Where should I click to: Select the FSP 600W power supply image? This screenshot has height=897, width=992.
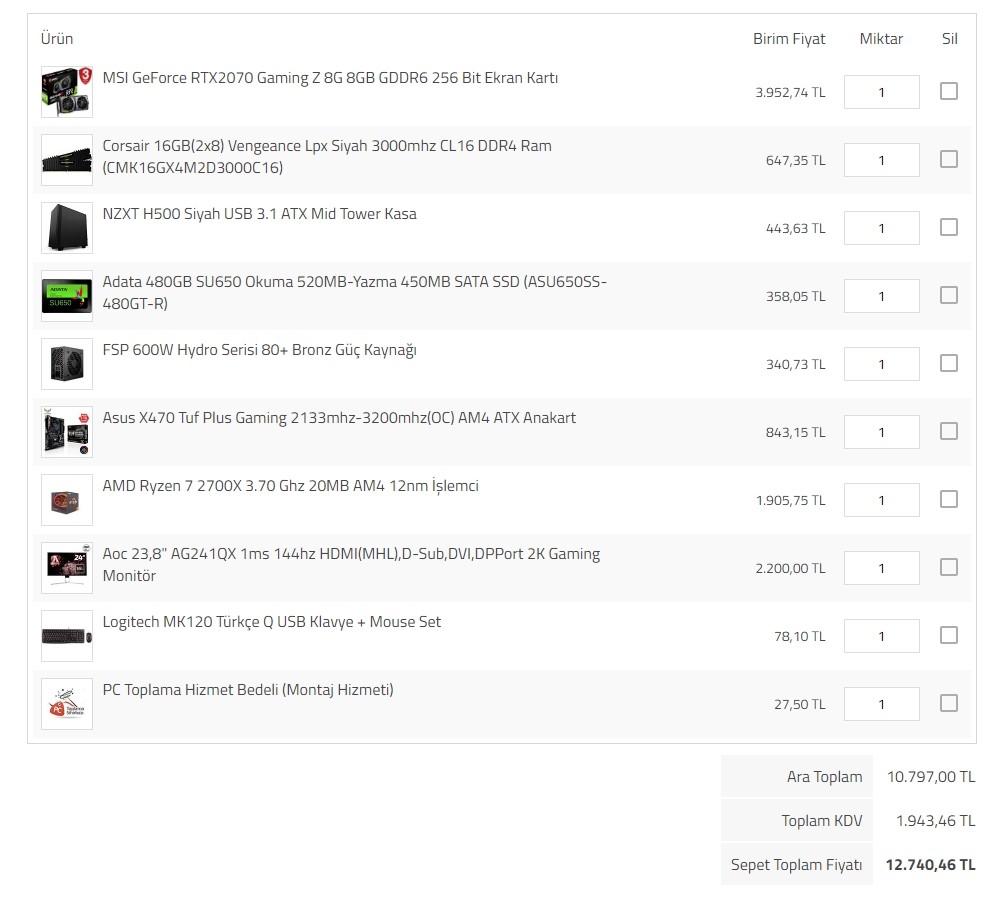[x=67, y=364]
